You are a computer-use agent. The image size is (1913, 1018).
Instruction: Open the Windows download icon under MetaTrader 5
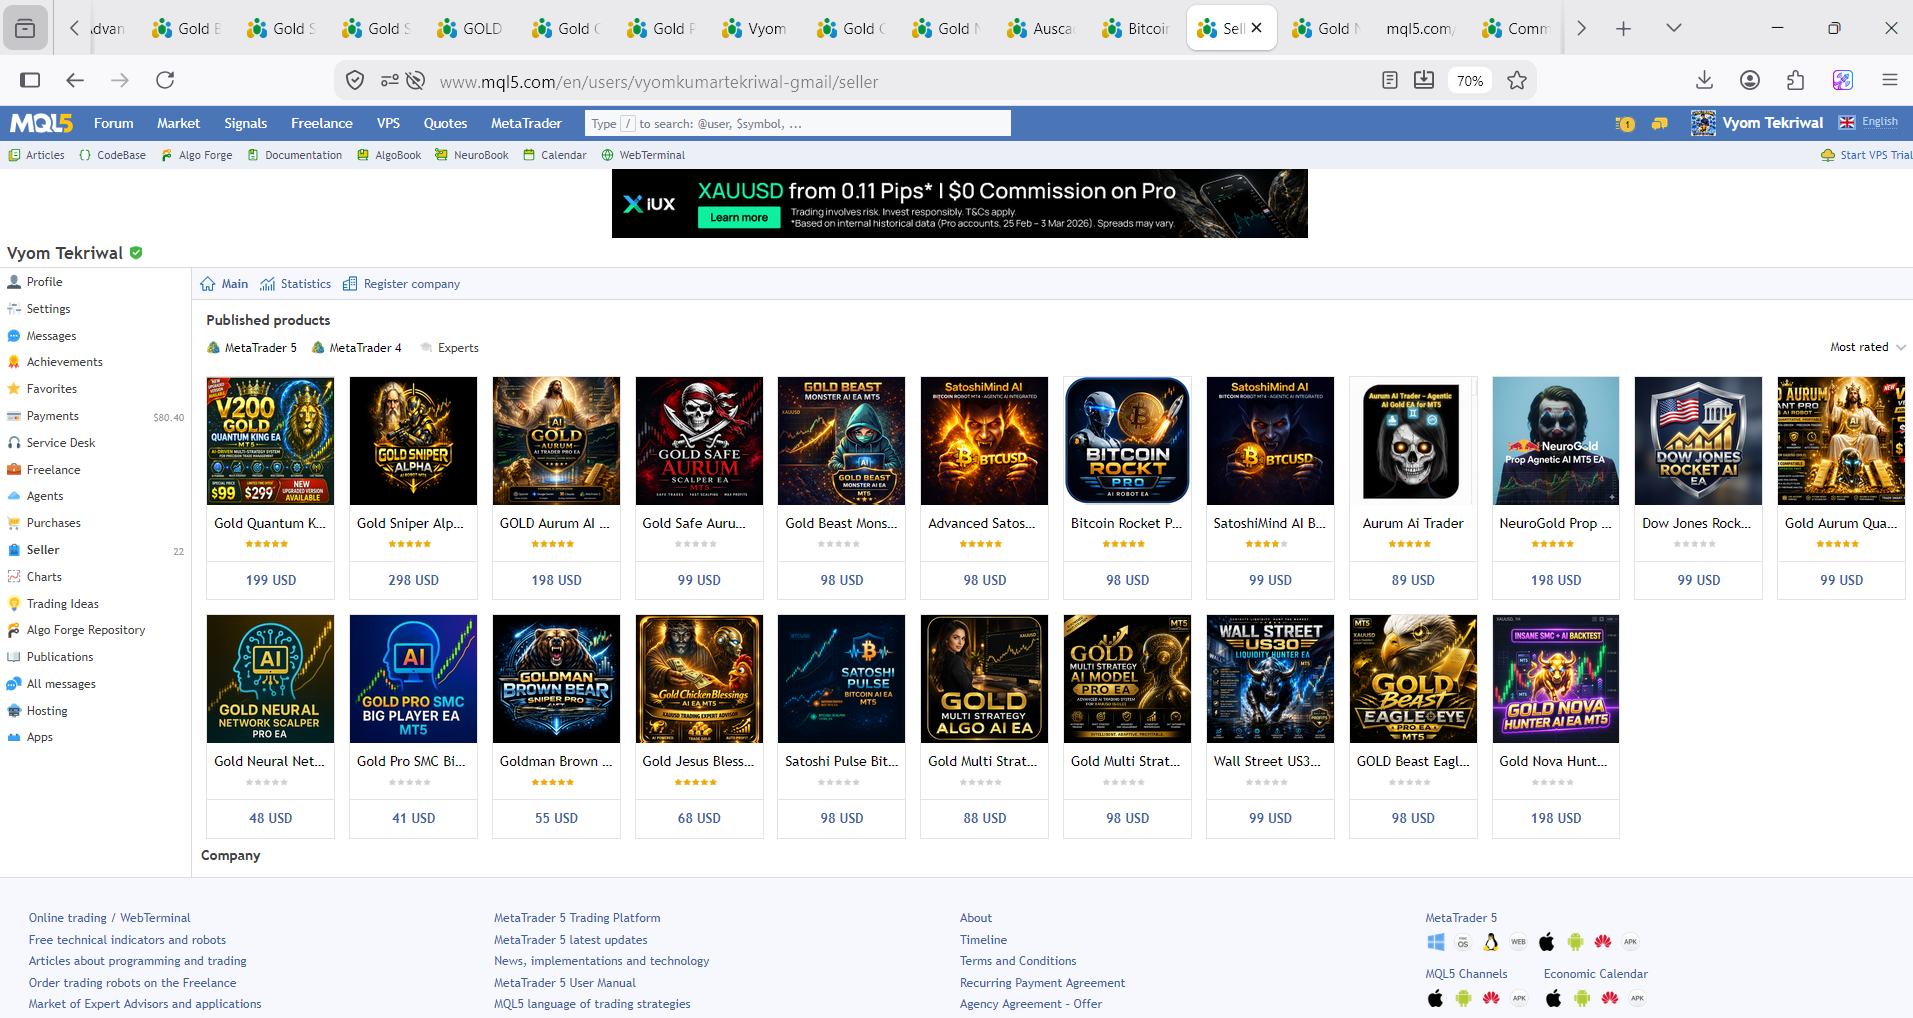point(1436,942)
